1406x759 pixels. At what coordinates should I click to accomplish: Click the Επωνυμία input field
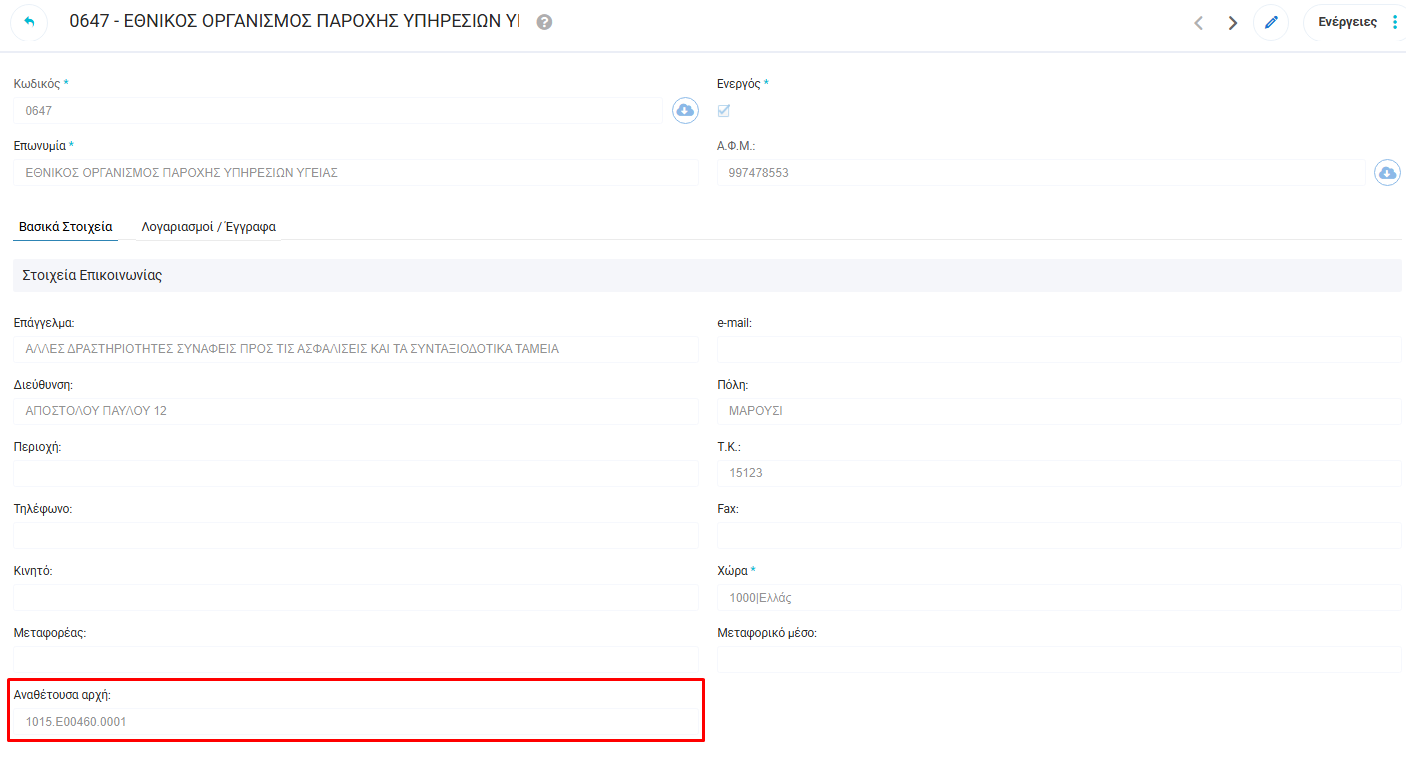355,173
